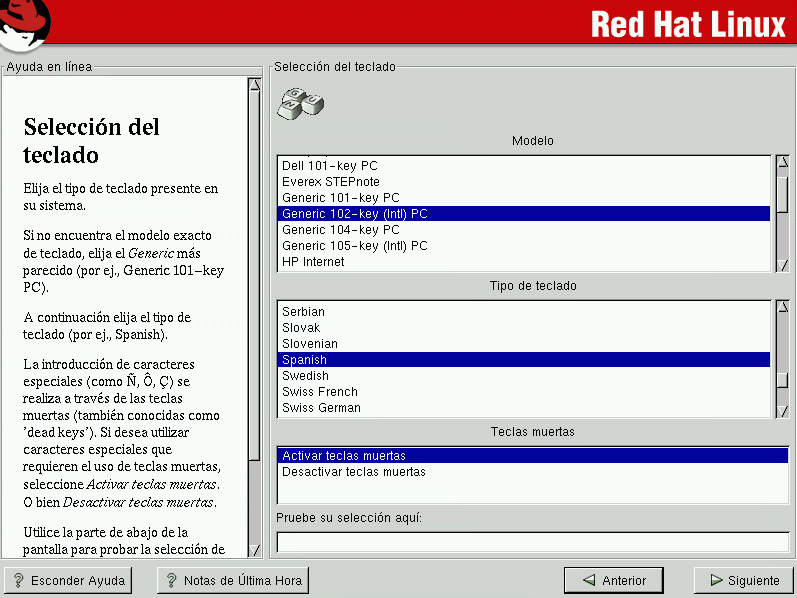Pick Swiss German keyboard layout

[321, 408]
